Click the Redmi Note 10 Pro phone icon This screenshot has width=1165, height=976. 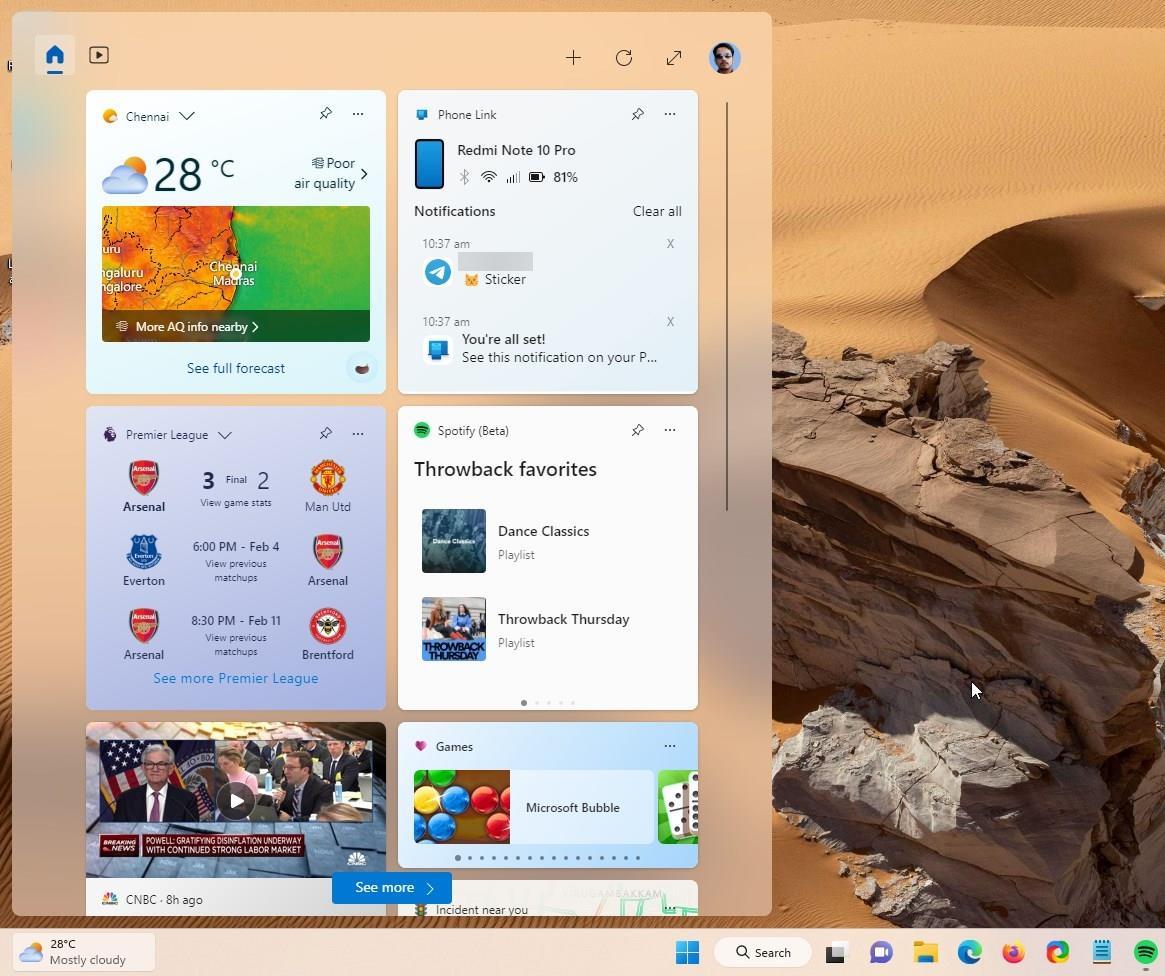click(429, 163)
